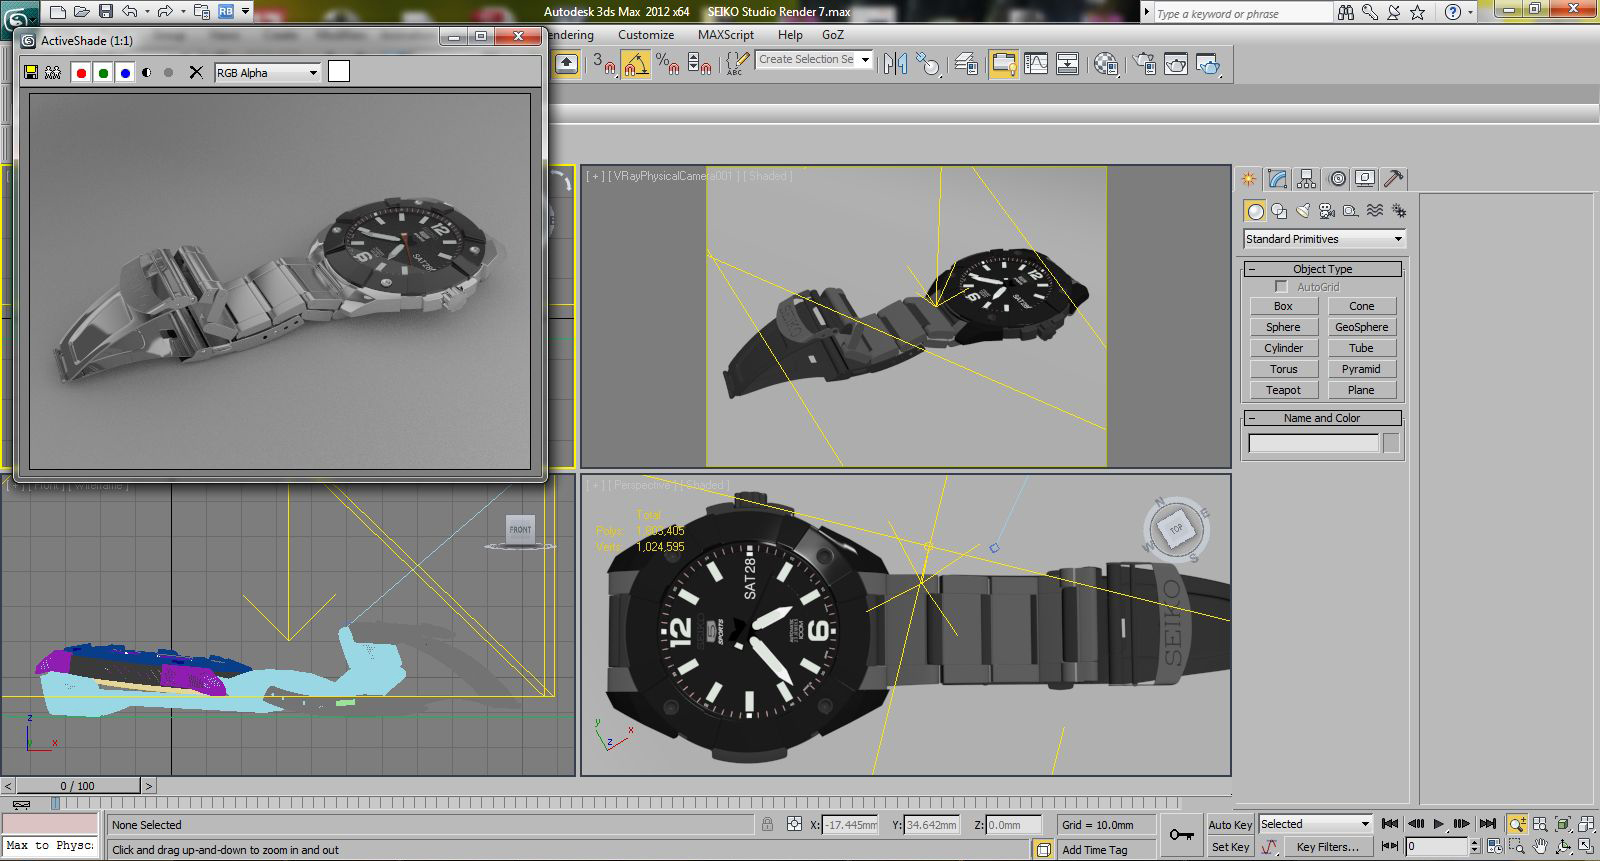The width and height of the screenshot is (1600, 861).
Task: Click the object color swatch in Name and Color
Action: 1391,443
